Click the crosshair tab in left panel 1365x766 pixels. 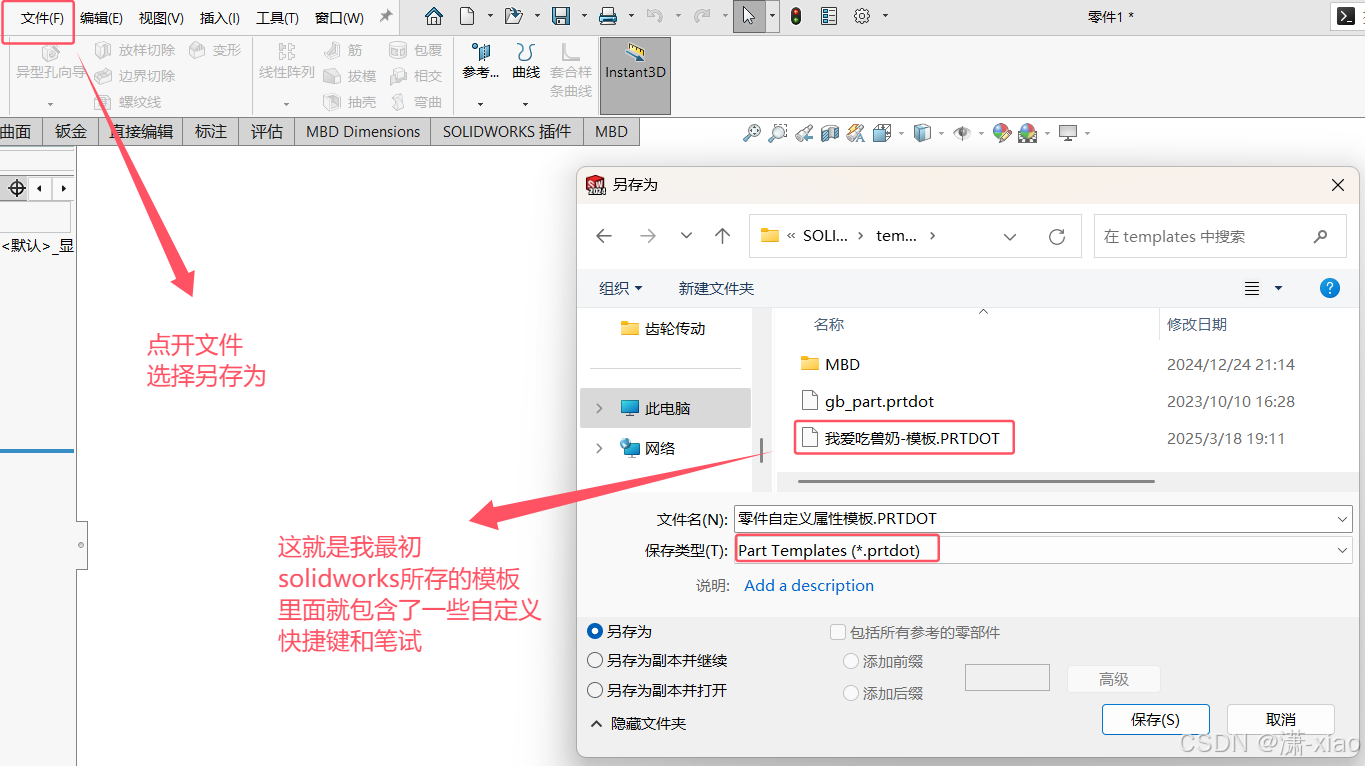17,188
